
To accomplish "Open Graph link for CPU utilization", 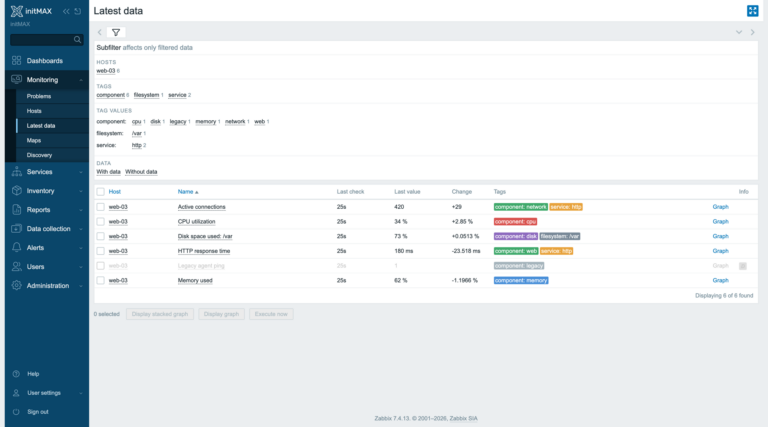I will click(720, 222).
